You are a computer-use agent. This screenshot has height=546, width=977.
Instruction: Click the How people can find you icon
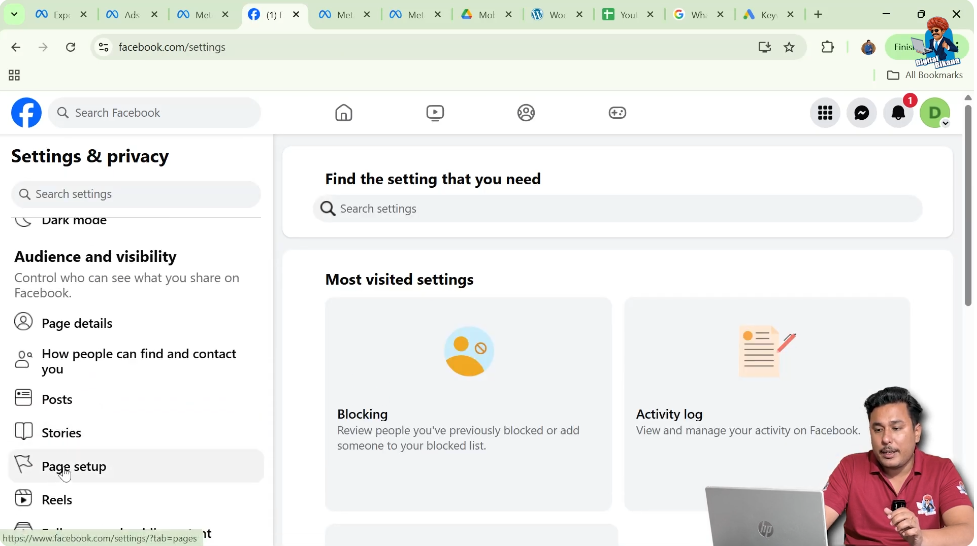point(23,360)
